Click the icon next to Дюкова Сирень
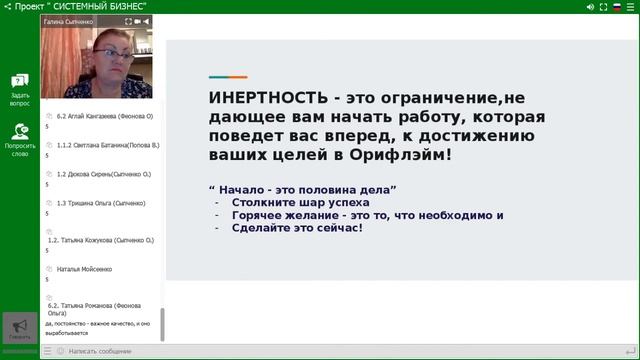 tap(49, 174)
